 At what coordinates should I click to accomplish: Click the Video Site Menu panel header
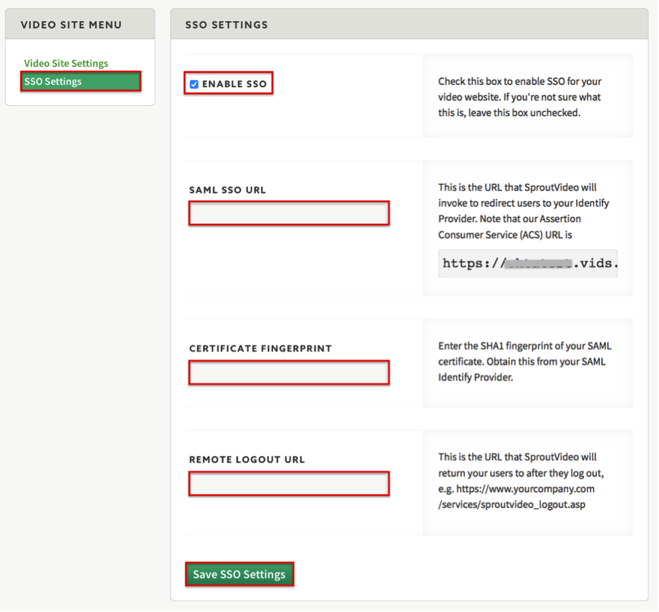coord(71,24)
